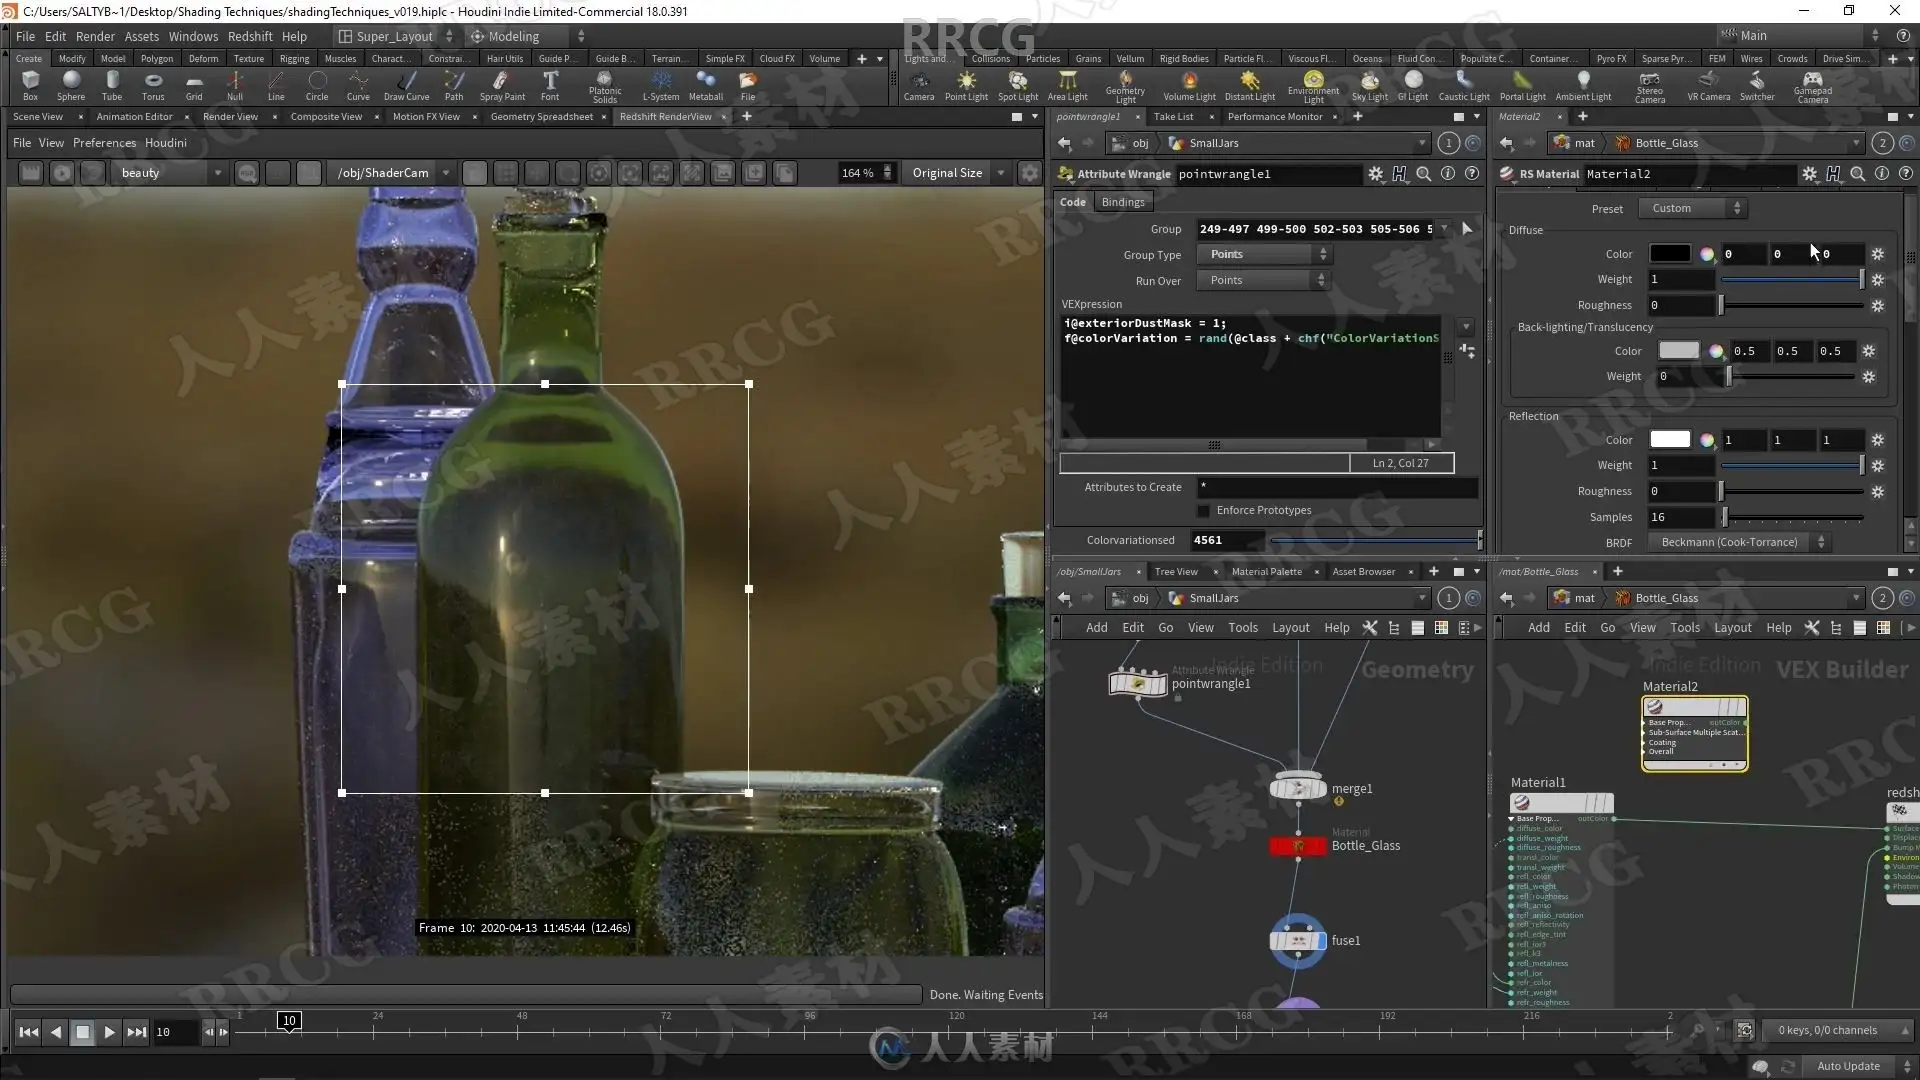The height and width of the screenshot is (1080, 1920).
Task: Click the Reflection color white swatch
Action: (1669, 440)
